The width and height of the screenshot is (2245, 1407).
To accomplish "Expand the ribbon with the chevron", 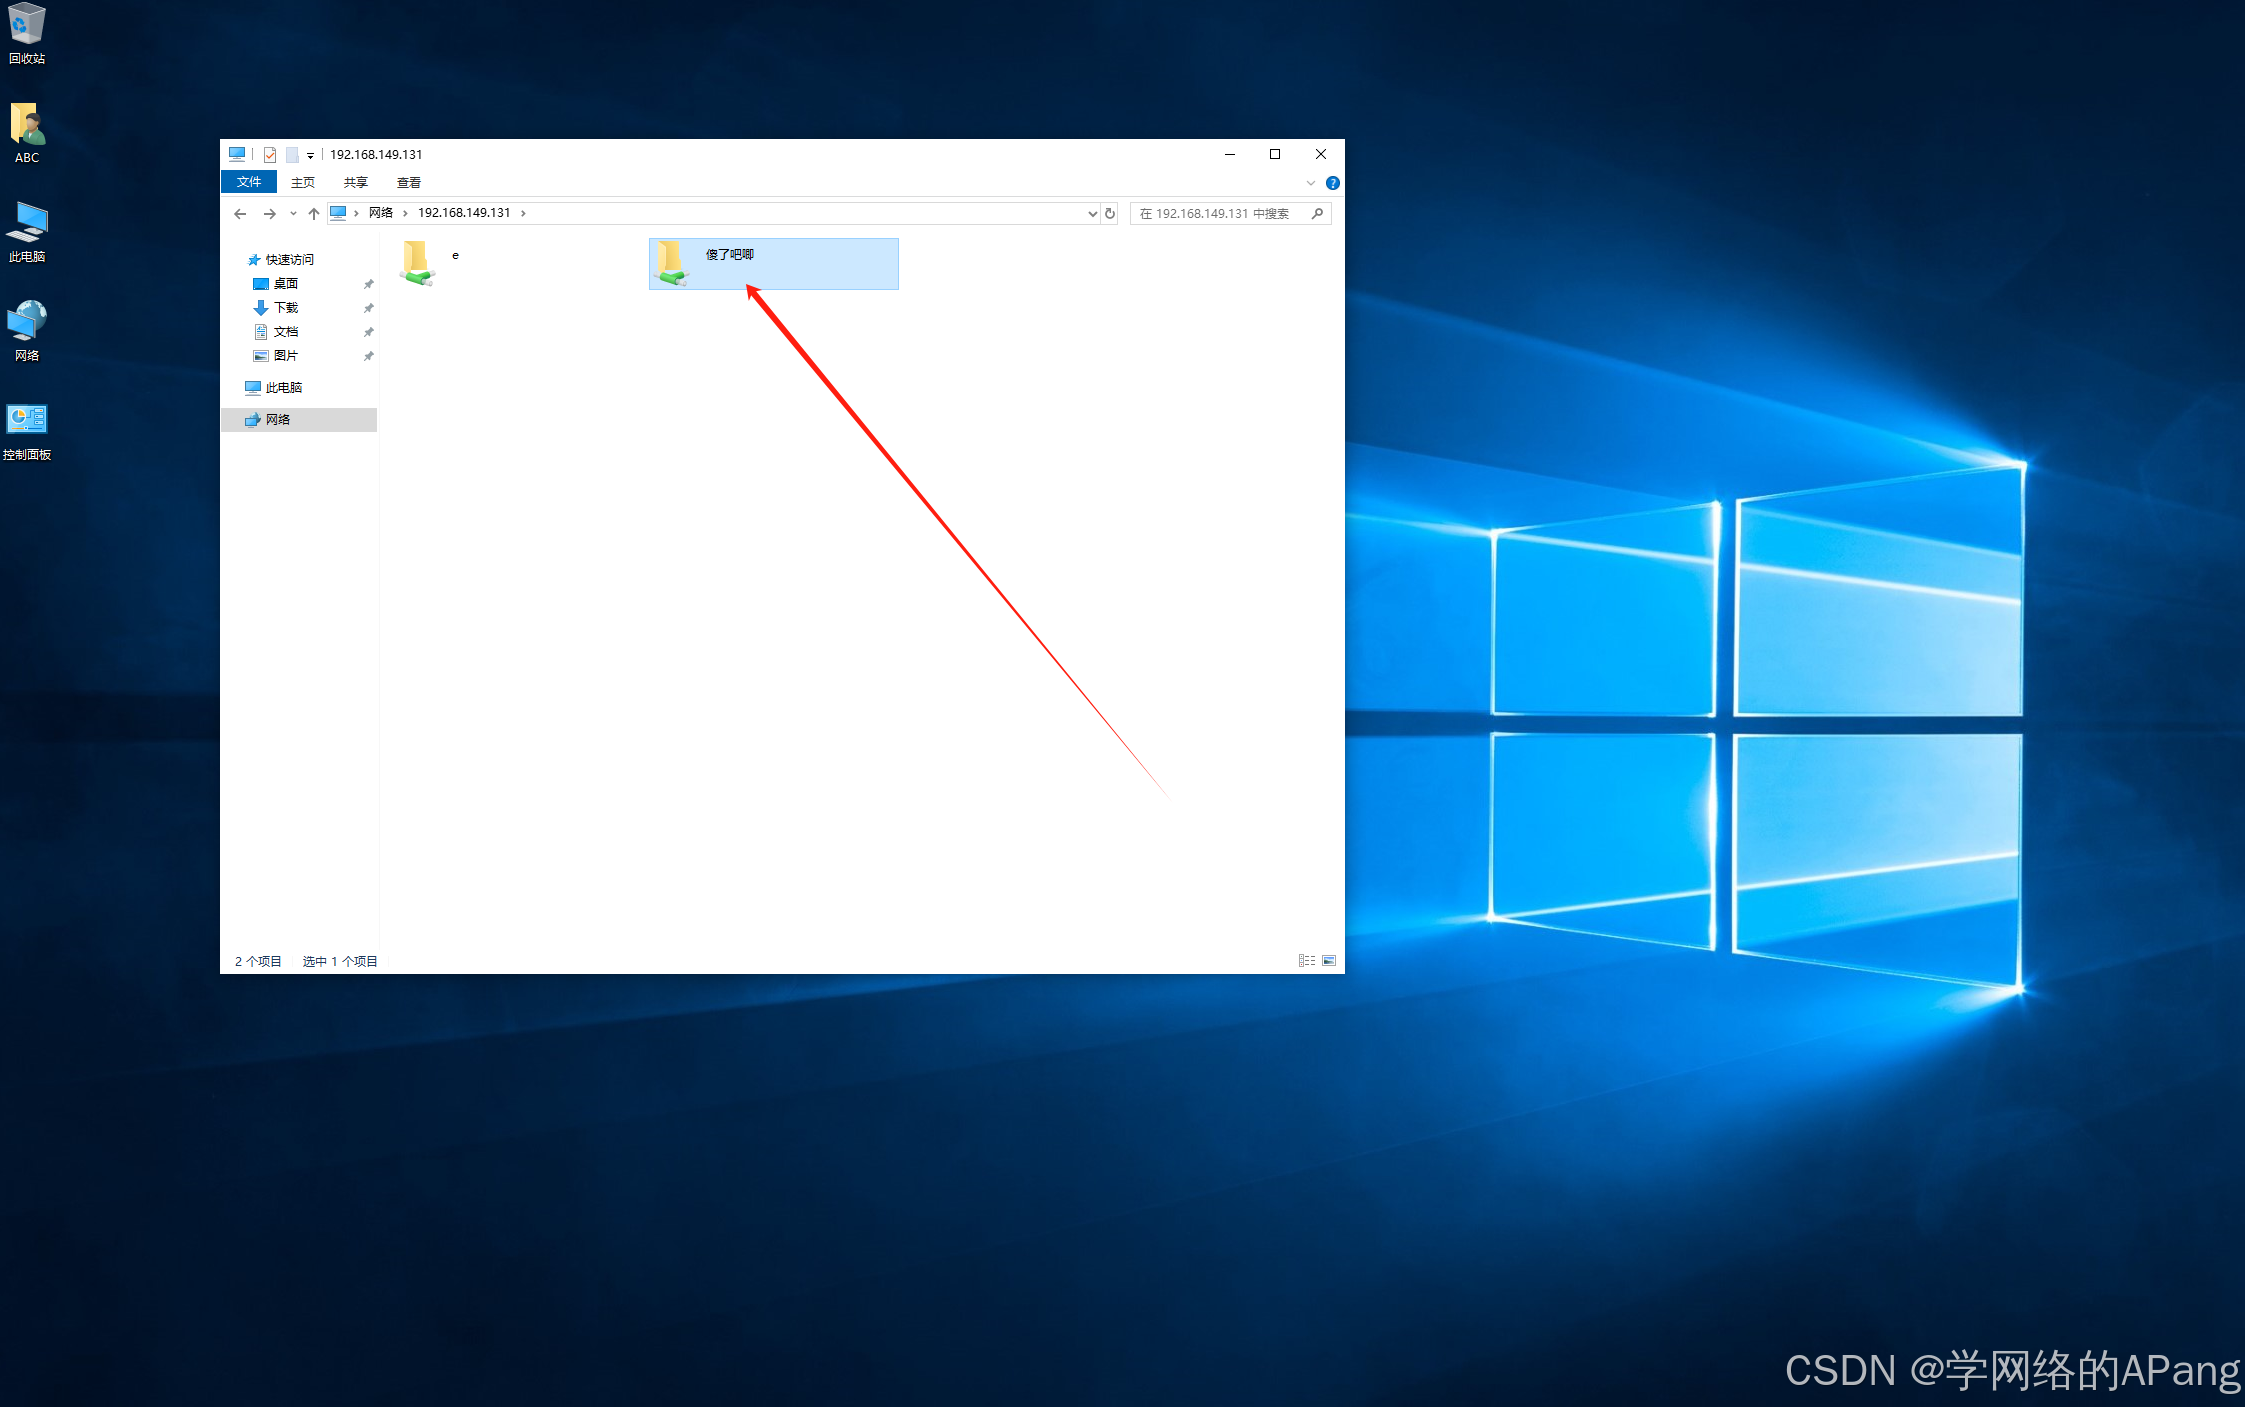I will (1311, 183).
